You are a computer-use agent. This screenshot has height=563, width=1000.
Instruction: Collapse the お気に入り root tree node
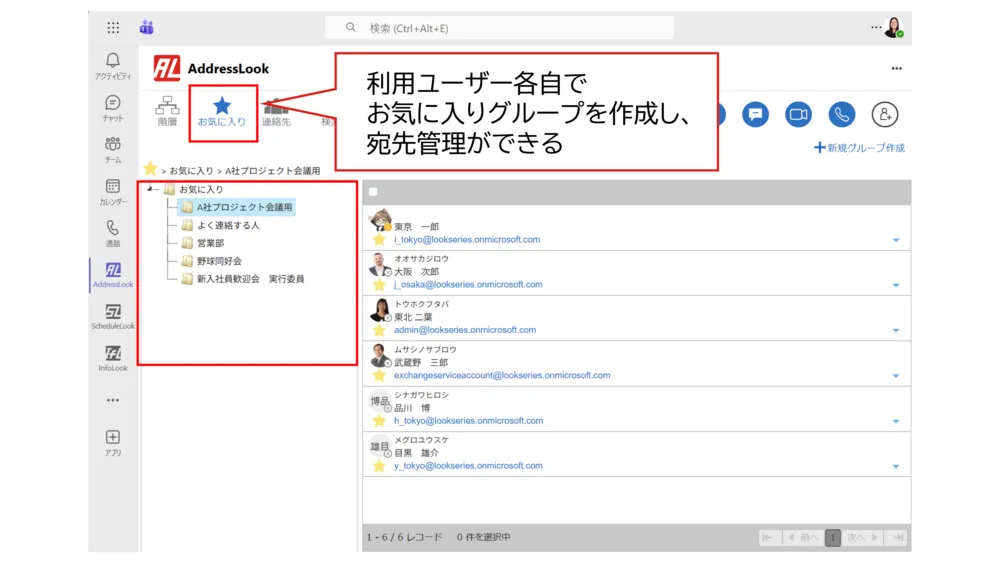coord(150,189)
